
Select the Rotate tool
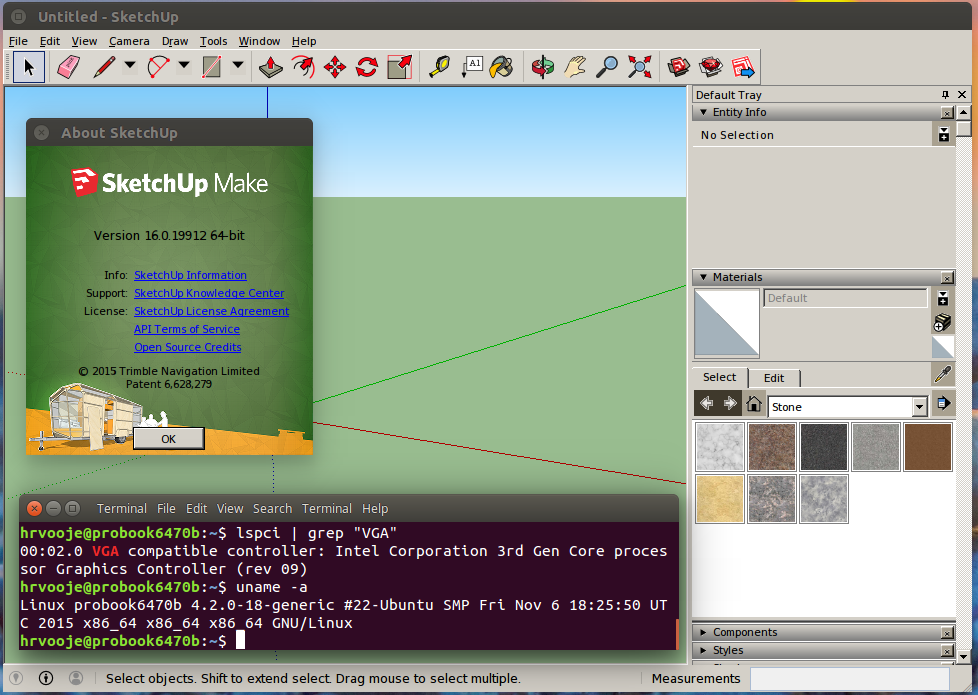coord(367,67)
